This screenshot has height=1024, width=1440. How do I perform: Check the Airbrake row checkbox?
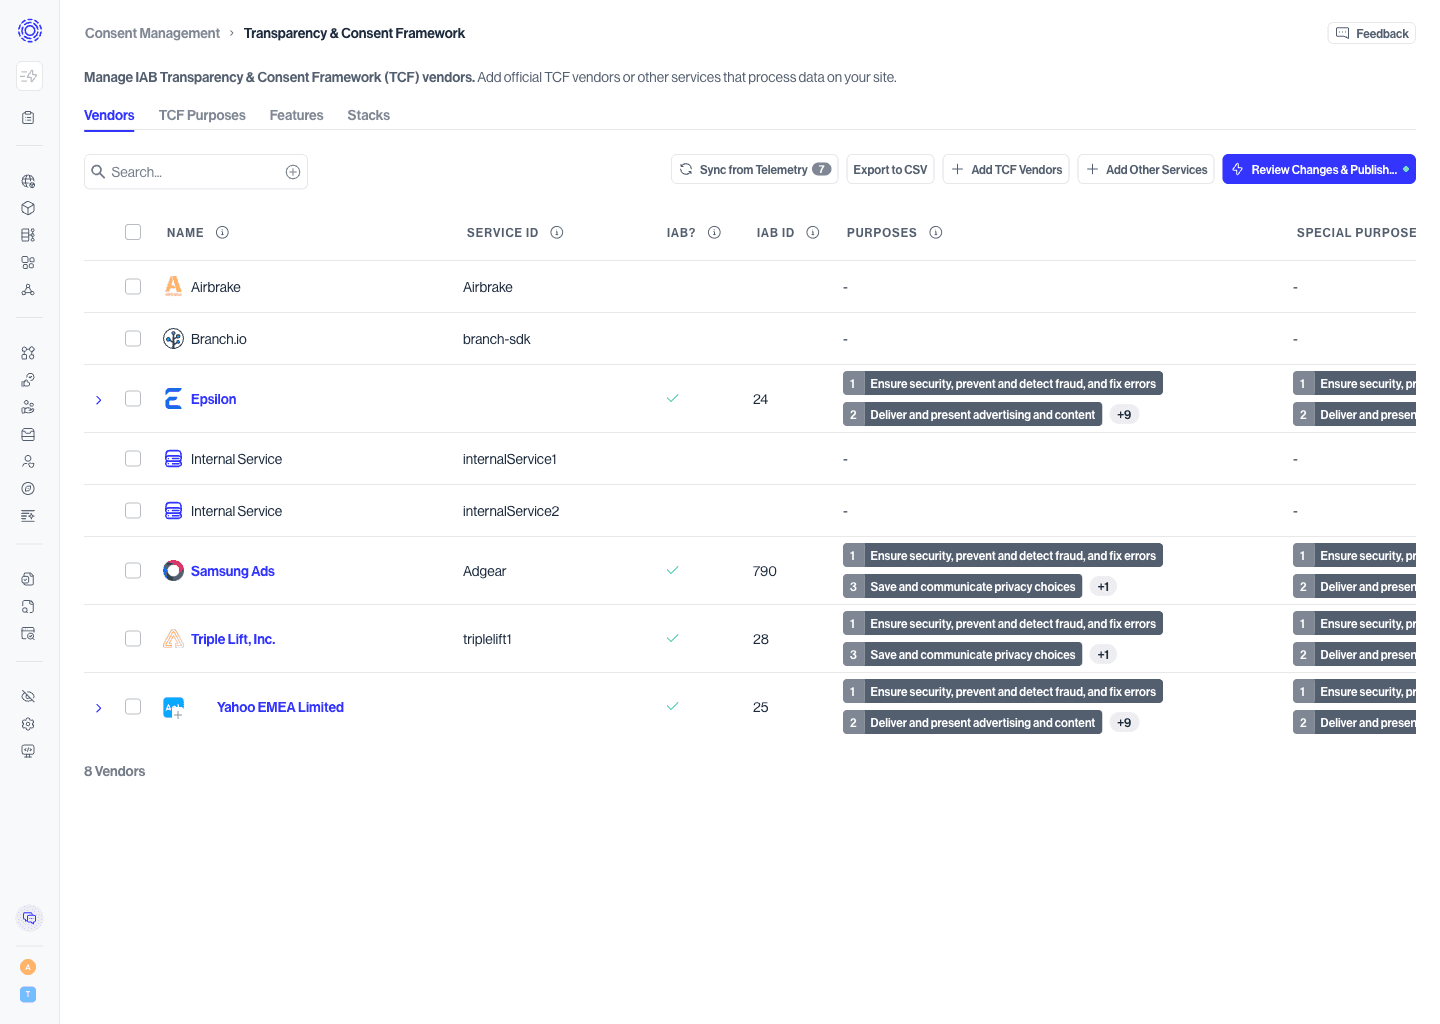(x=133, y=286)
